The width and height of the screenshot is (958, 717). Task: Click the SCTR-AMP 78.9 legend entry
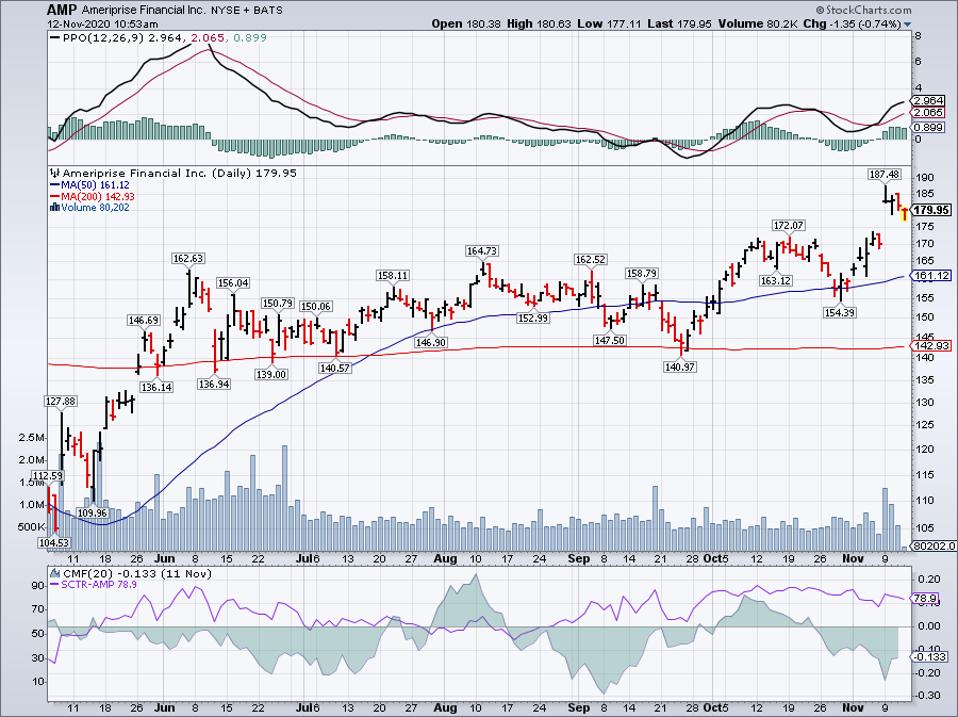93,584
